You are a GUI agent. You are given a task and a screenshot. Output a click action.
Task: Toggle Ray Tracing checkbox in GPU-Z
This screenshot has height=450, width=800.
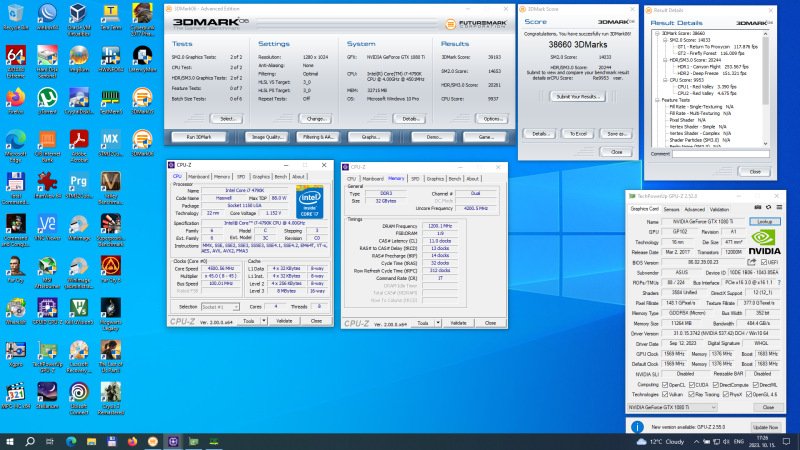coord(692,394)
